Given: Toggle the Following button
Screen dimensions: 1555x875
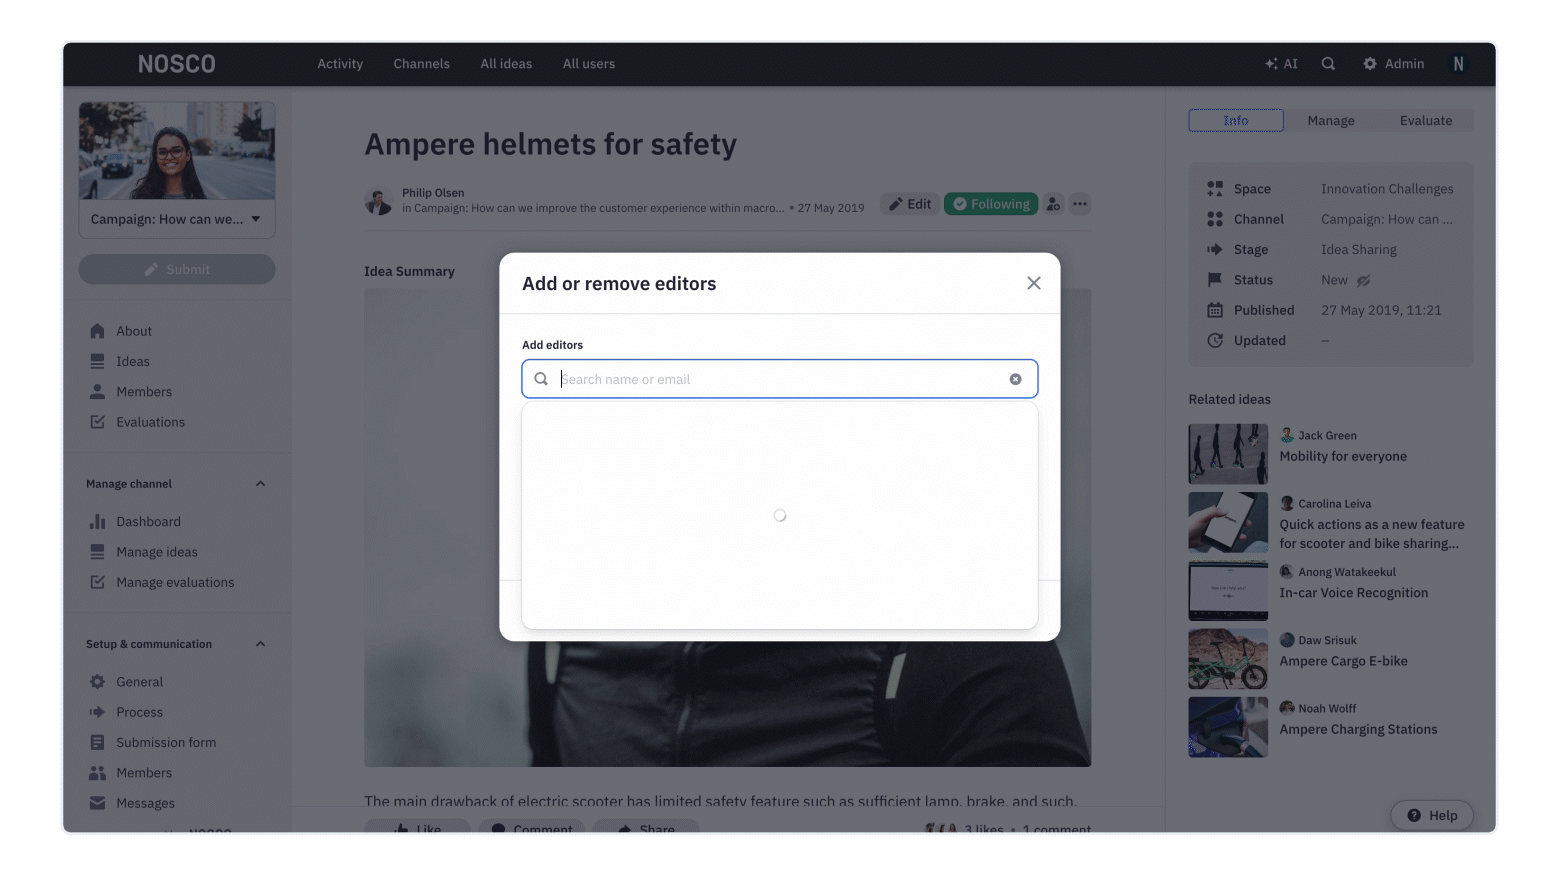Looking at the screenshot, I should click(x=990, y=204).
